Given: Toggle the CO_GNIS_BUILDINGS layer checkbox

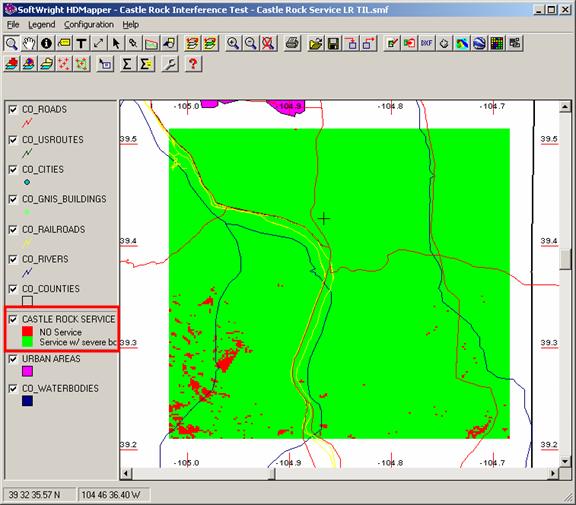Looking at the screenshot, I should (x=13, y=199).
